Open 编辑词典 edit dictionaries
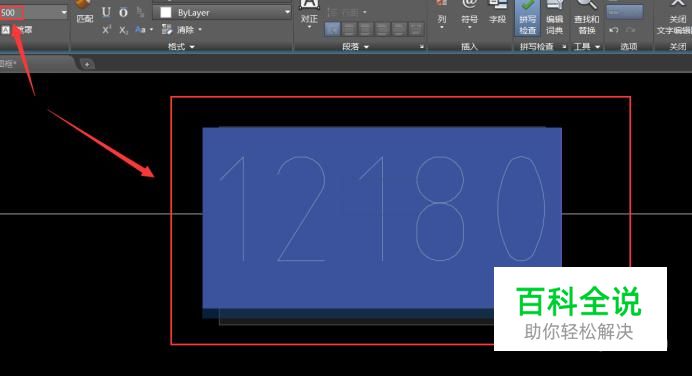This screenshot has width=692, height=376. [x=554, y=18]
